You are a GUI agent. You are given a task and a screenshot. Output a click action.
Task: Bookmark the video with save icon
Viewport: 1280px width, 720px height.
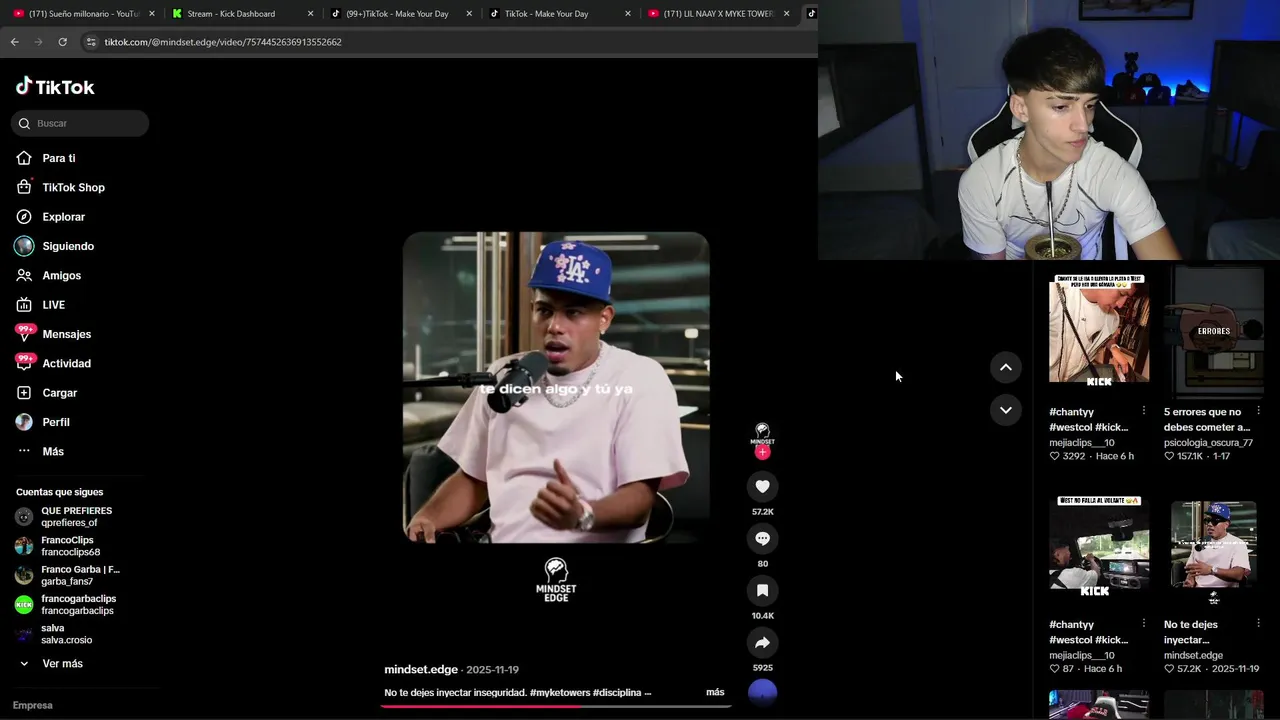pyautogui.click(x=762, y=590)
